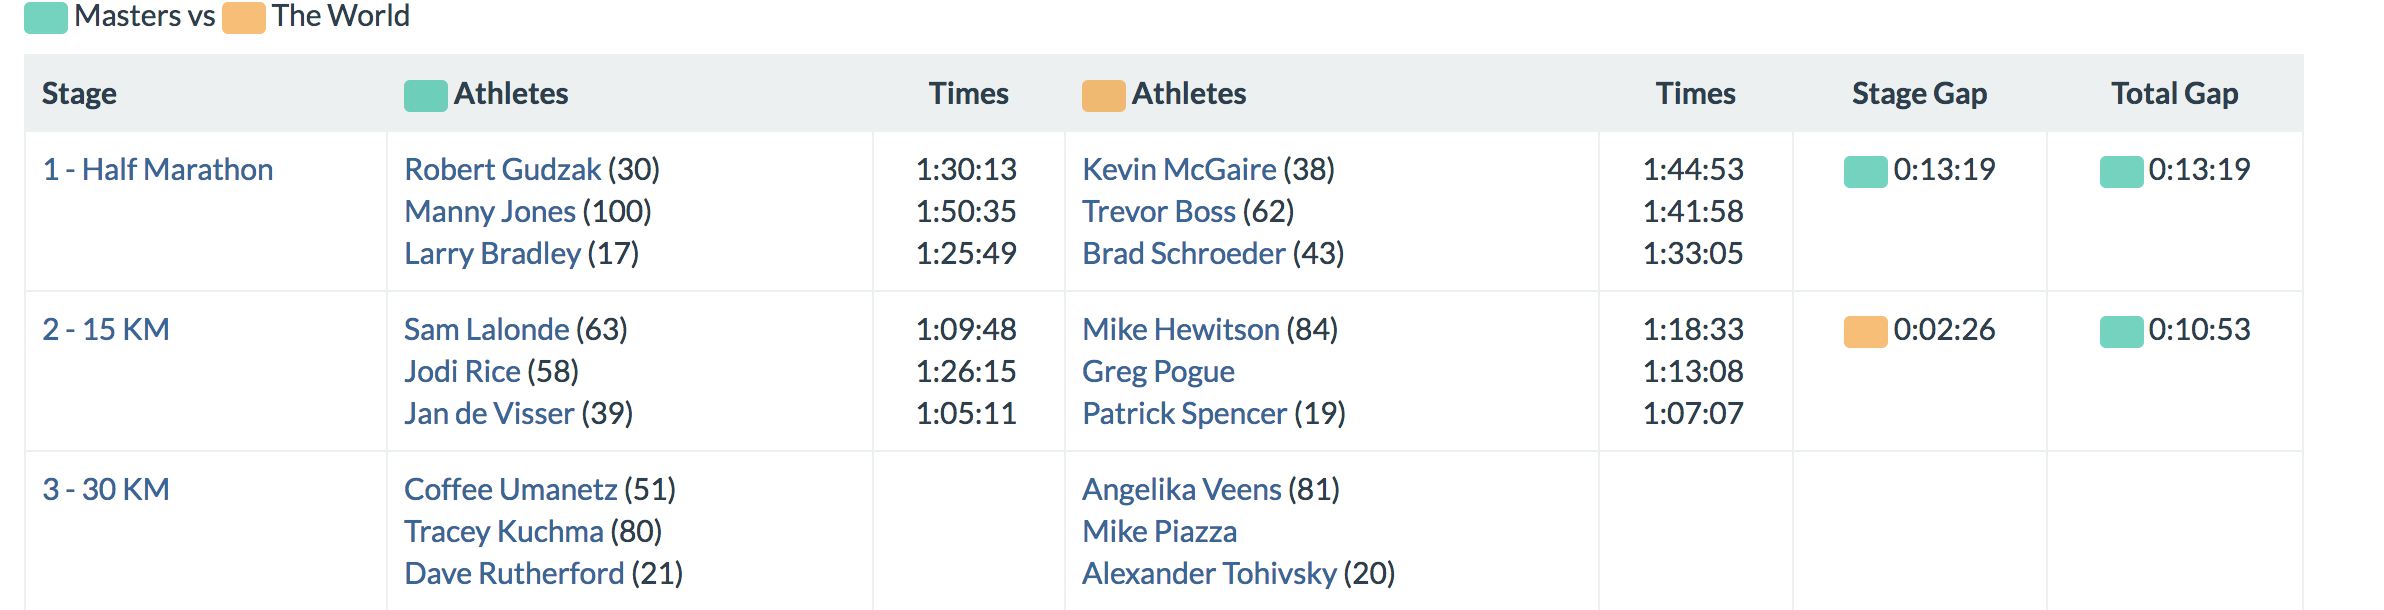Open the 1 - Half Marathon stage link
This screenshot has width=2384, height=610.
tap(157, 170)
